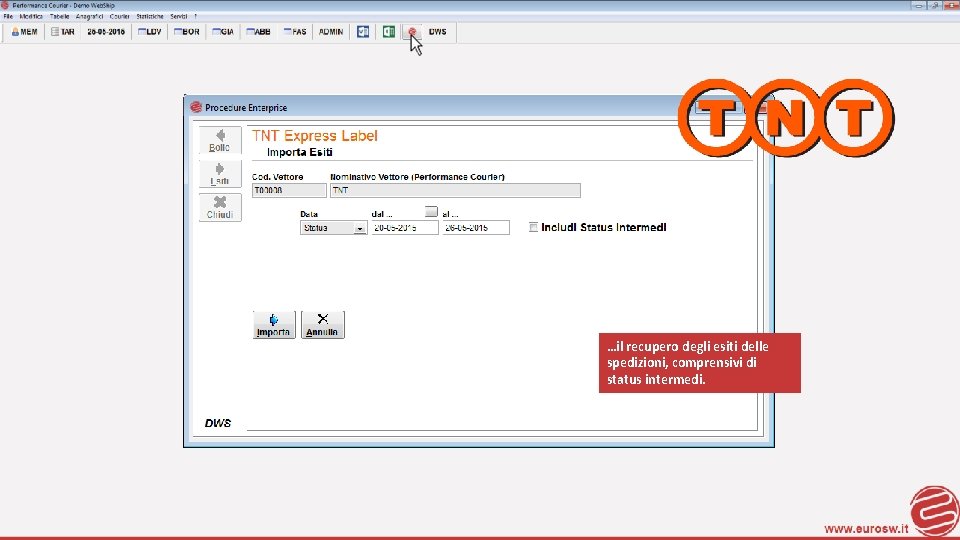Expand the Data Status dropdown

[x=359, y=228]
